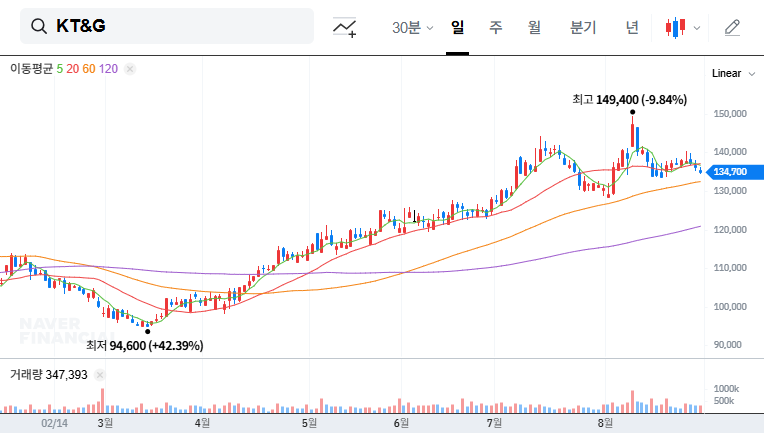Select the 20-day moving average value

73,69
